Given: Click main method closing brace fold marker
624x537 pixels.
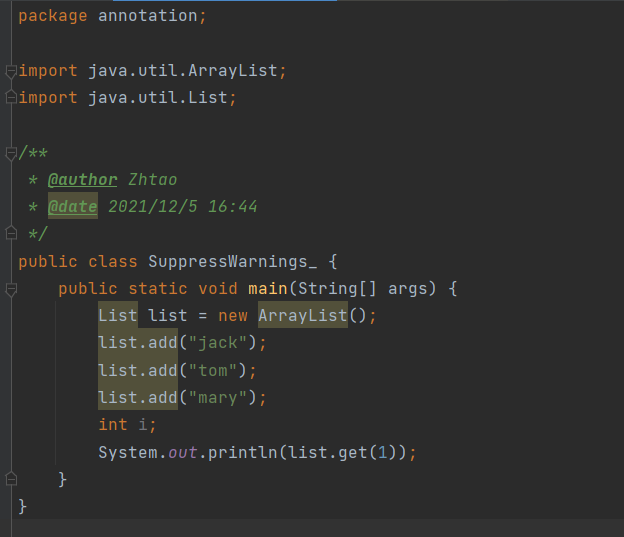Looking at the screenshot, I should tap(11, 478).
